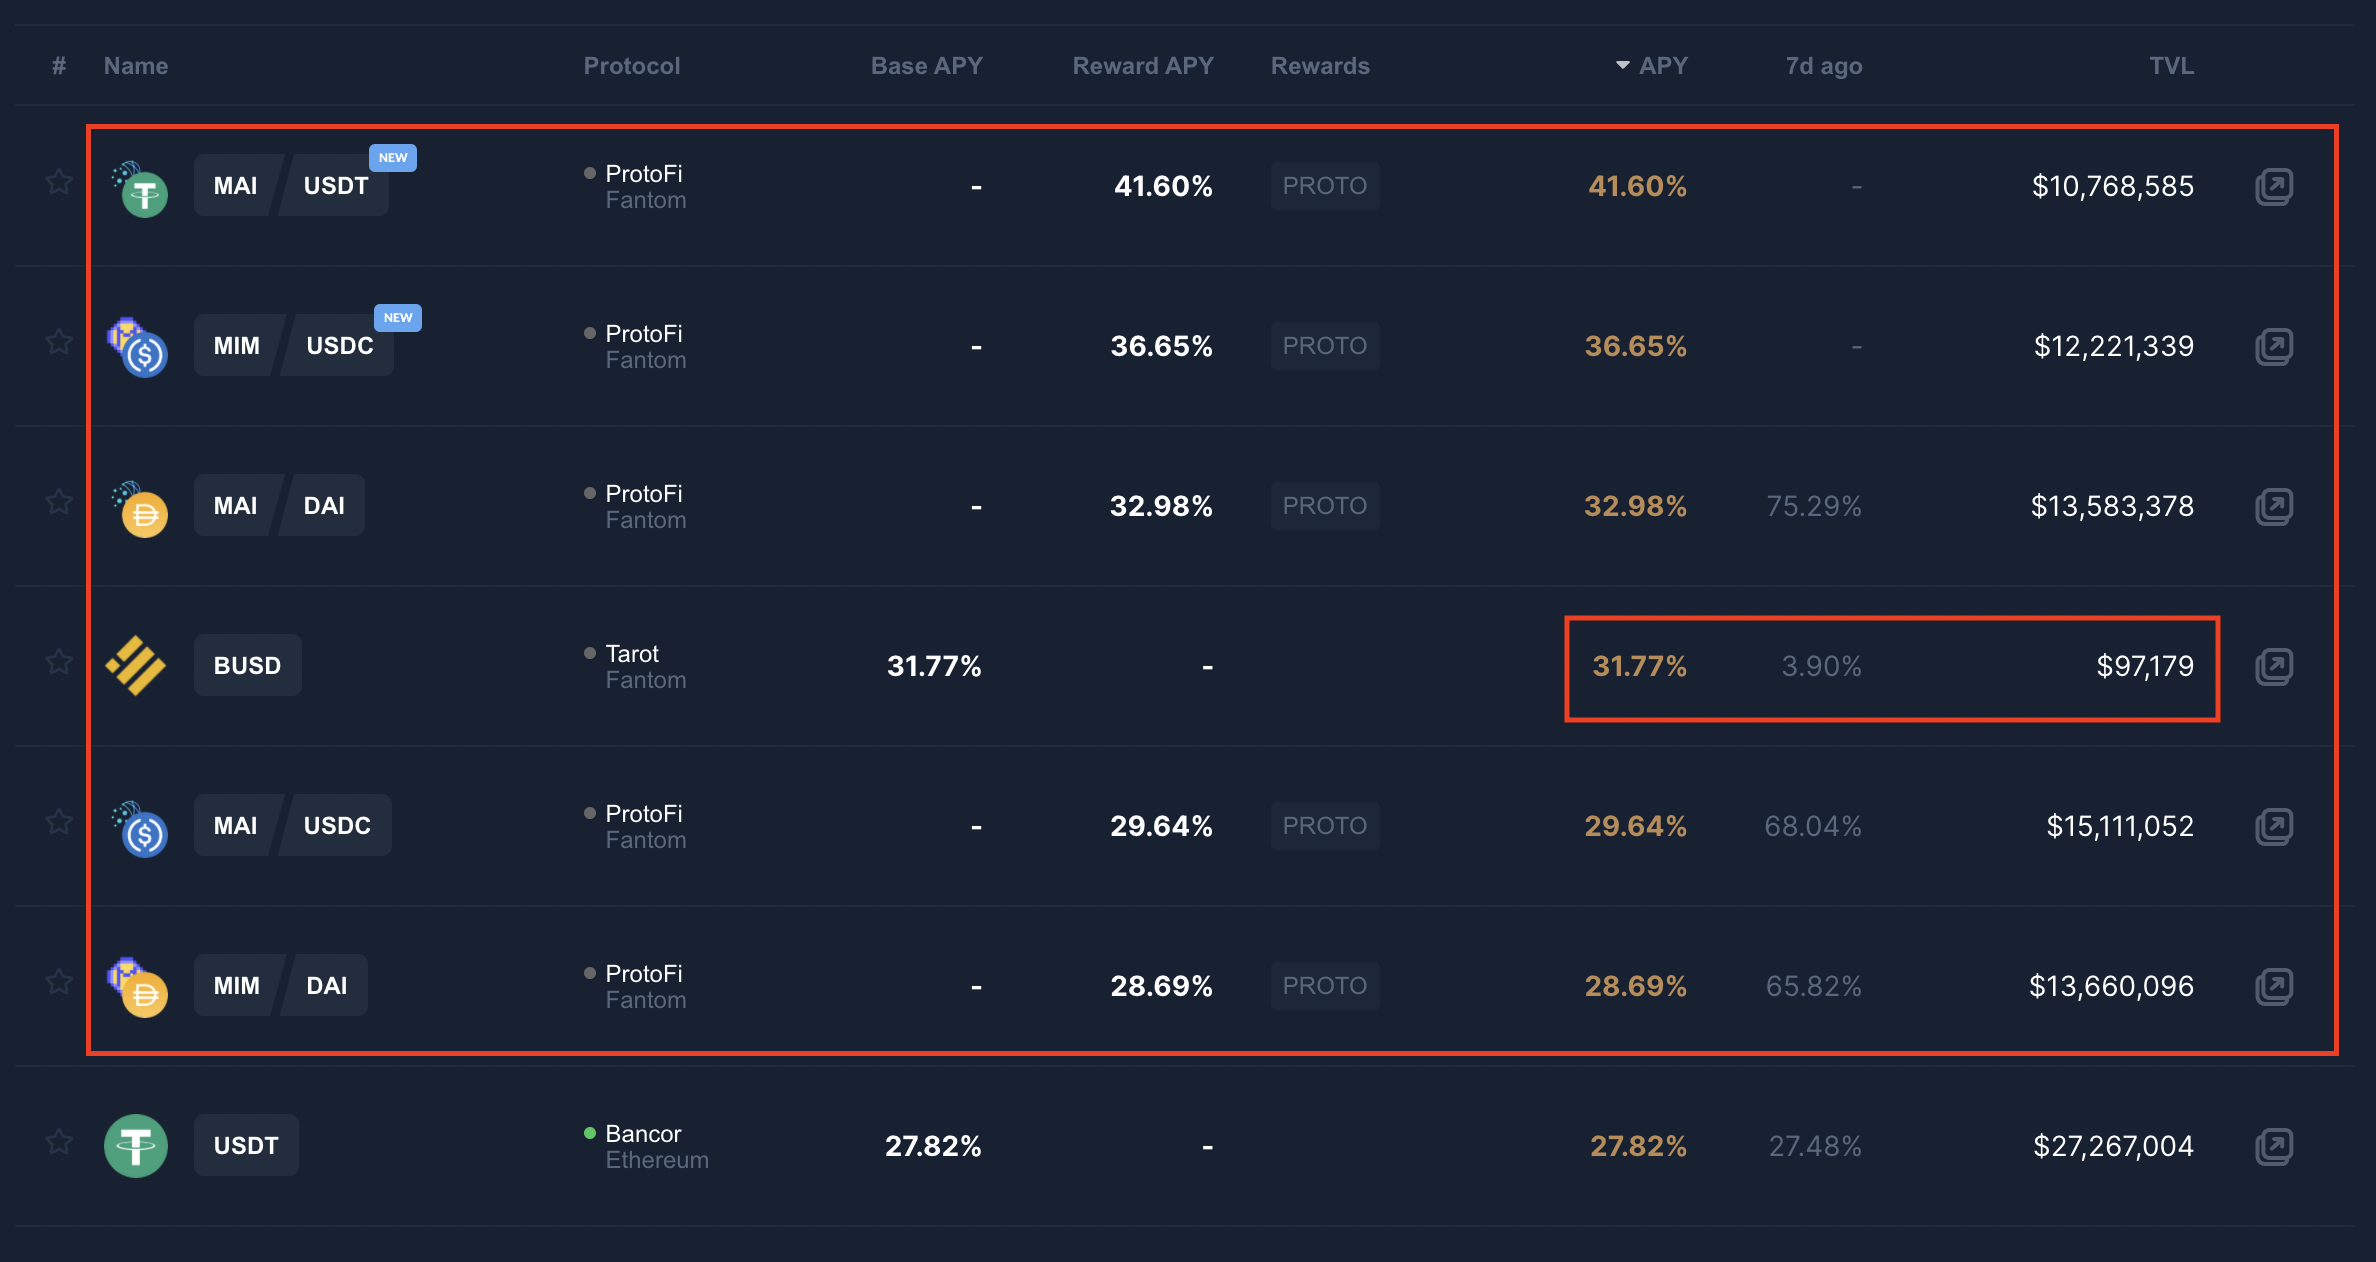
Task: Click the Reward APY column header
Action: [1143, 66]
